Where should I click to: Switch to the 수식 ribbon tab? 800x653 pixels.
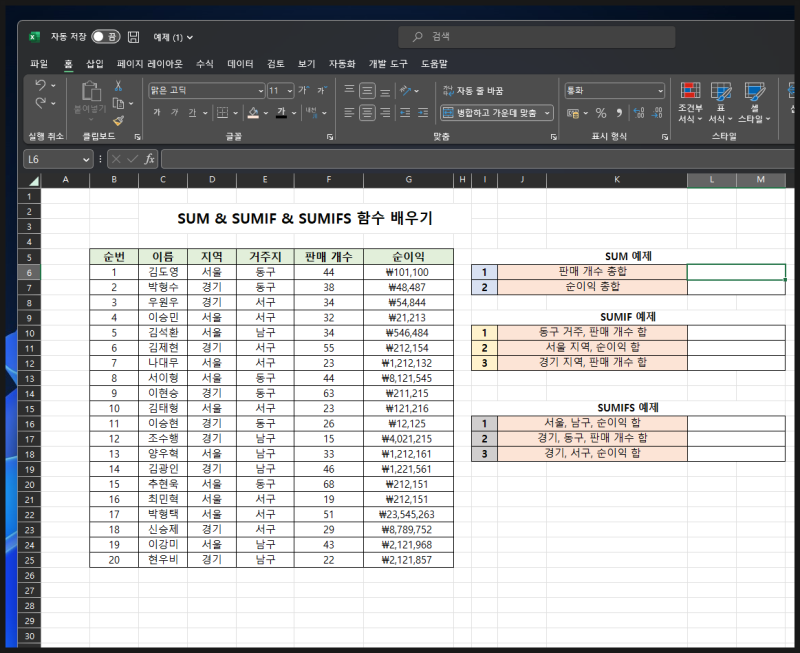[x=205, y=64]
